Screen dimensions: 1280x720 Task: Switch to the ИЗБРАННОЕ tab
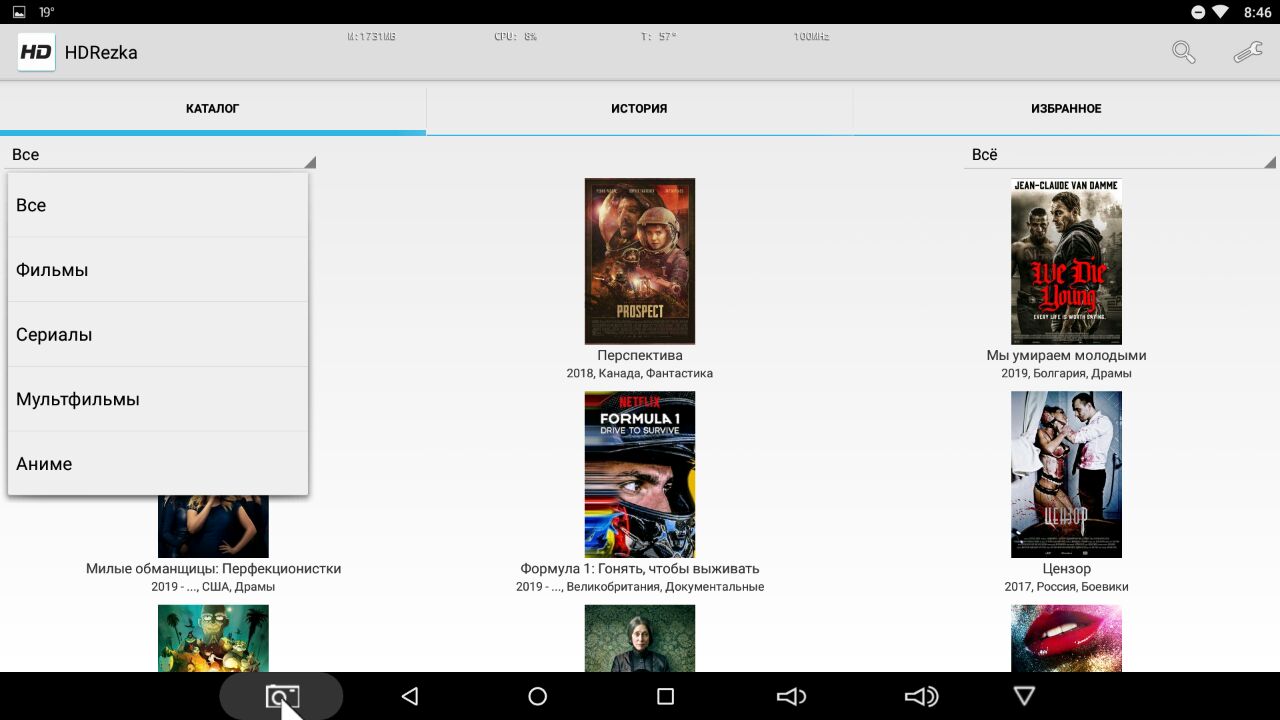(1066, 108)
